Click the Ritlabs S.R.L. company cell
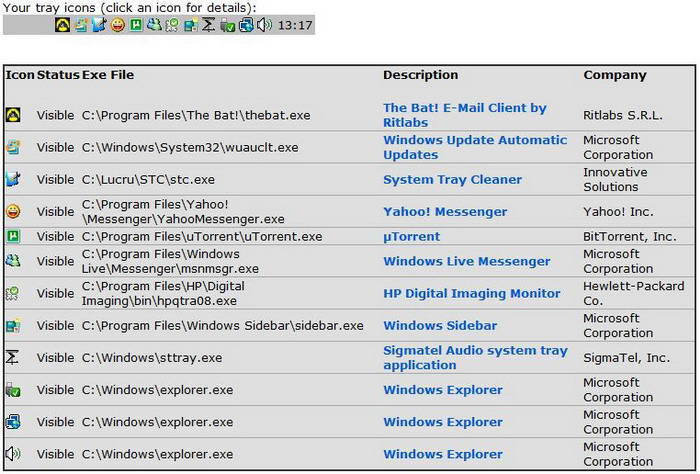700x474 pixels. click(x=623, y=115)
